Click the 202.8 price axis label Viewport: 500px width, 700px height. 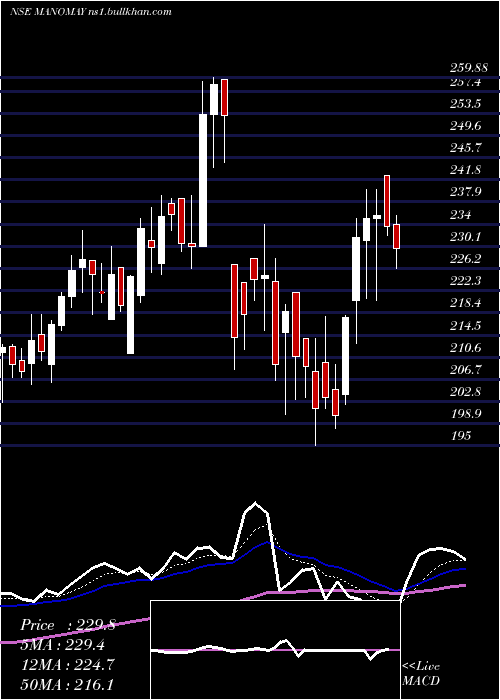tap(466, 392)
